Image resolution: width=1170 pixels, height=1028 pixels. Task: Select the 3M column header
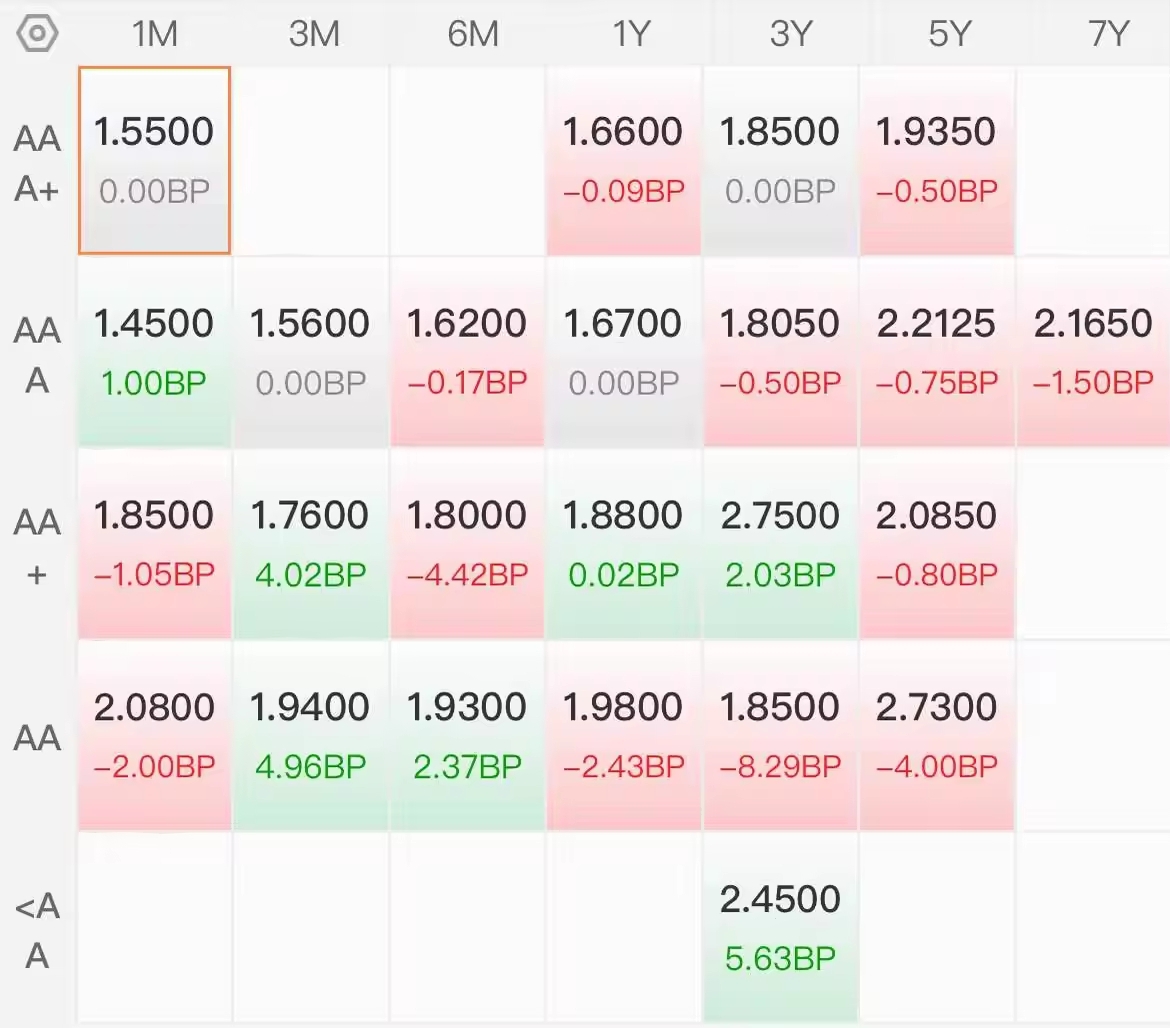[x=313, y=34]
